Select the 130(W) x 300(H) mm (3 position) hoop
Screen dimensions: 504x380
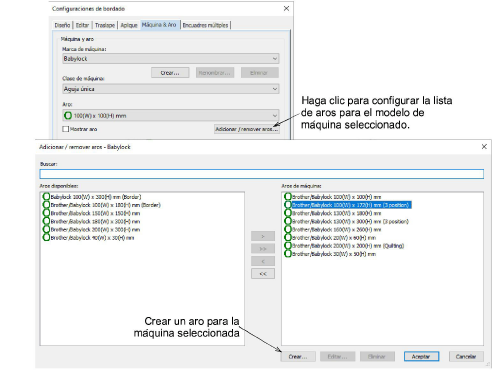click(346, 221)
